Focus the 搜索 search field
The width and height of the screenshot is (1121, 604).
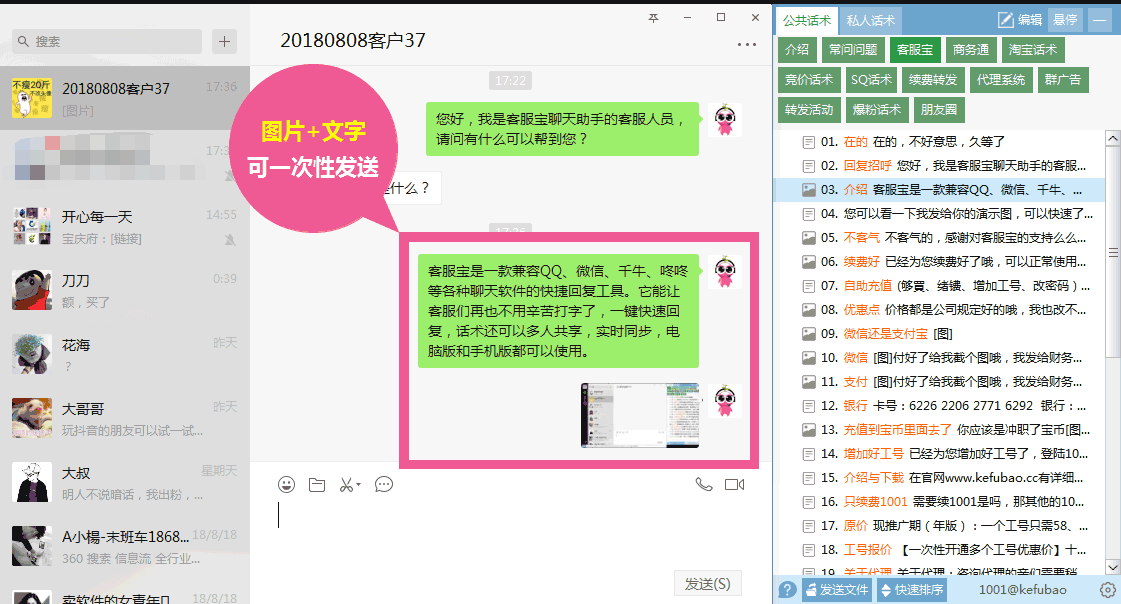coord(107,41)
